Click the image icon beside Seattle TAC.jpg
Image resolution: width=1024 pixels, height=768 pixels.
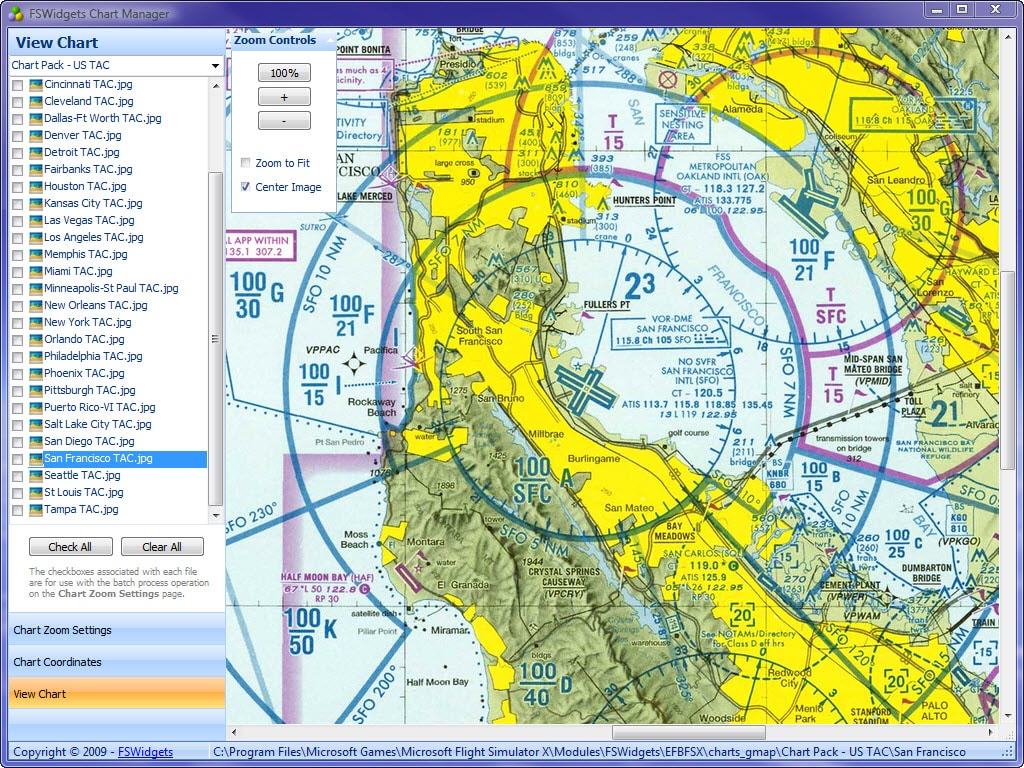coord(36,475)
